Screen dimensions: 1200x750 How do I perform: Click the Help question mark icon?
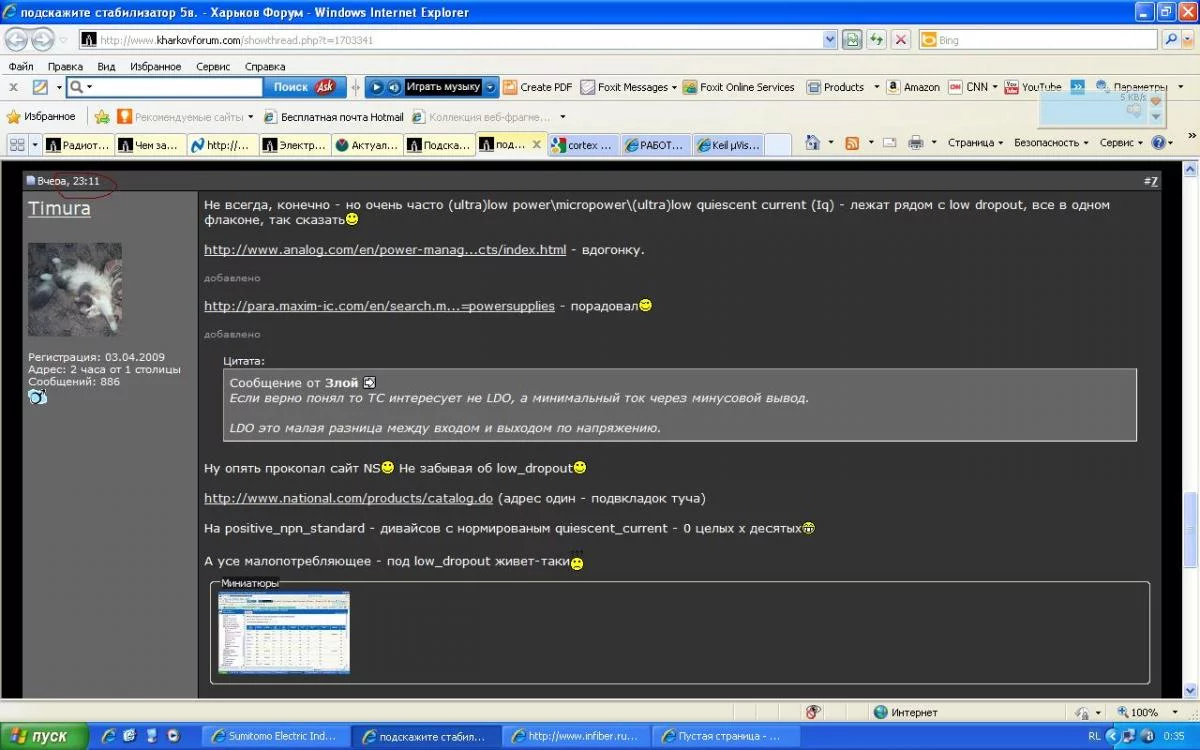point(1157,143)
